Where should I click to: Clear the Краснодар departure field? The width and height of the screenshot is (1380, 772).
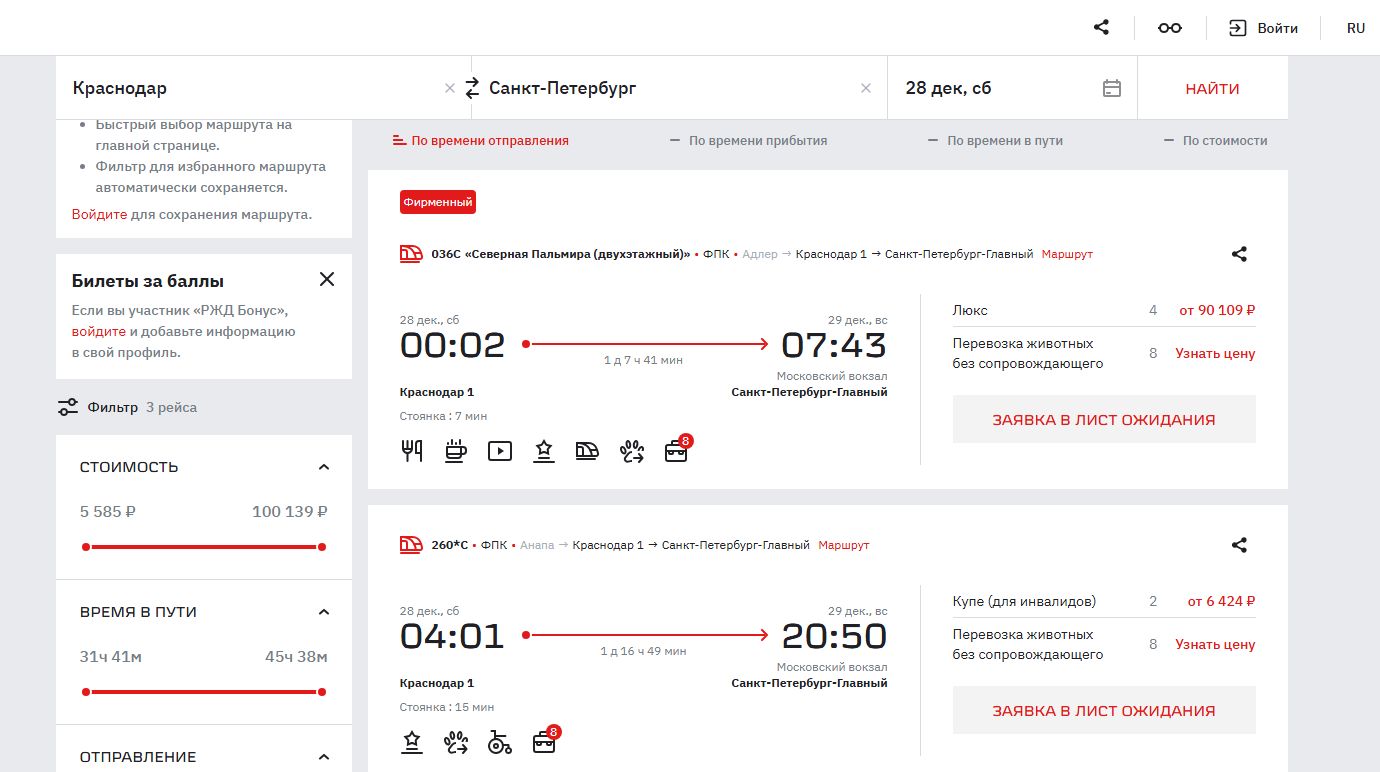click(449, 88)
